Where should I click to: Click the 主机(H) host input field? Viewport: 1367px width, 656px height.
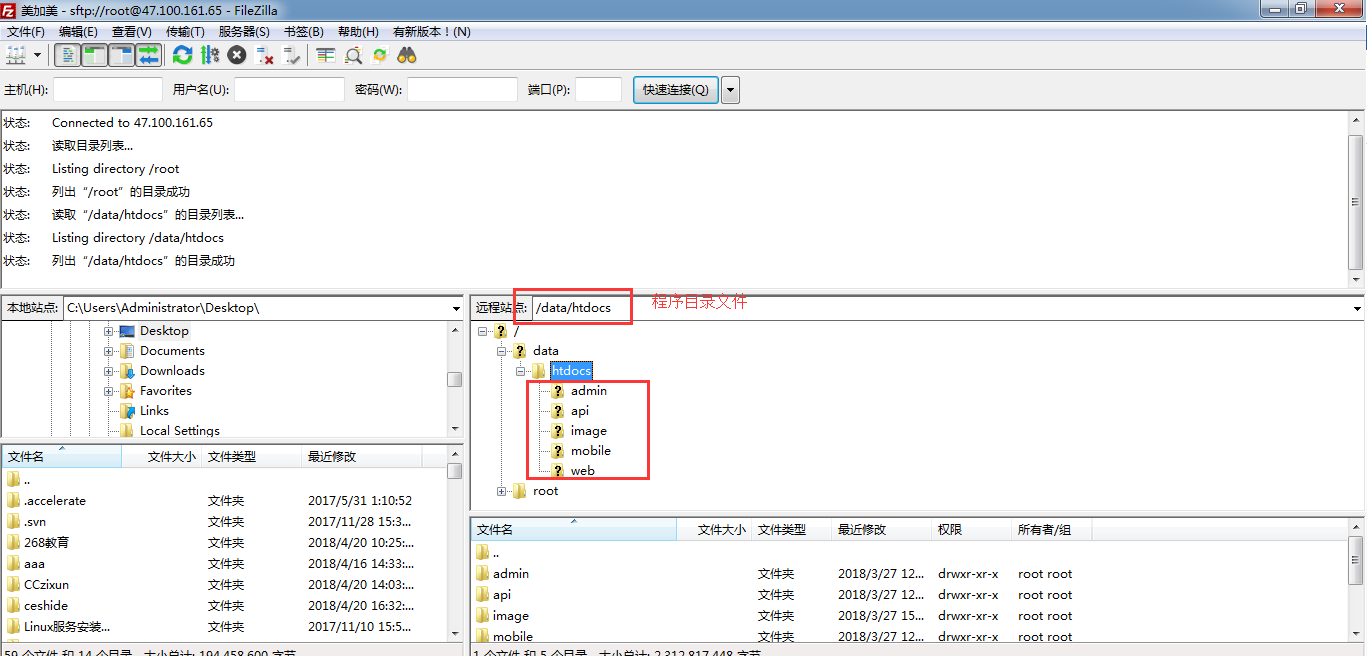coord(108,90)
